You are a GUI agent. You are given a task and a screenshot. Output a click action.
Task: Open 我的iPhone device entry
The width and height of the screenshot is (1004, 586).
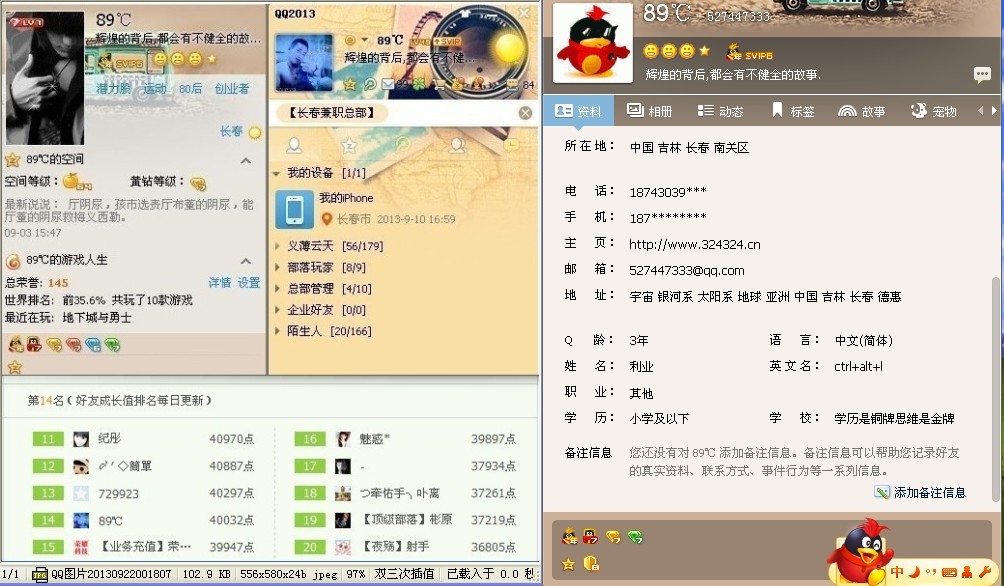point(403,209)
